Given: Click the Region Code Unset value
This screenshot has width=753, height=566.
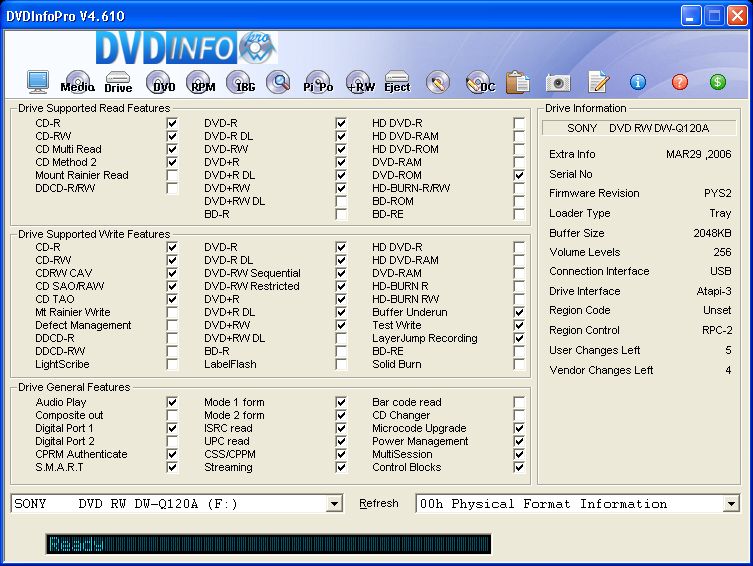Looking at the screenshot, I should coord(717,311).
